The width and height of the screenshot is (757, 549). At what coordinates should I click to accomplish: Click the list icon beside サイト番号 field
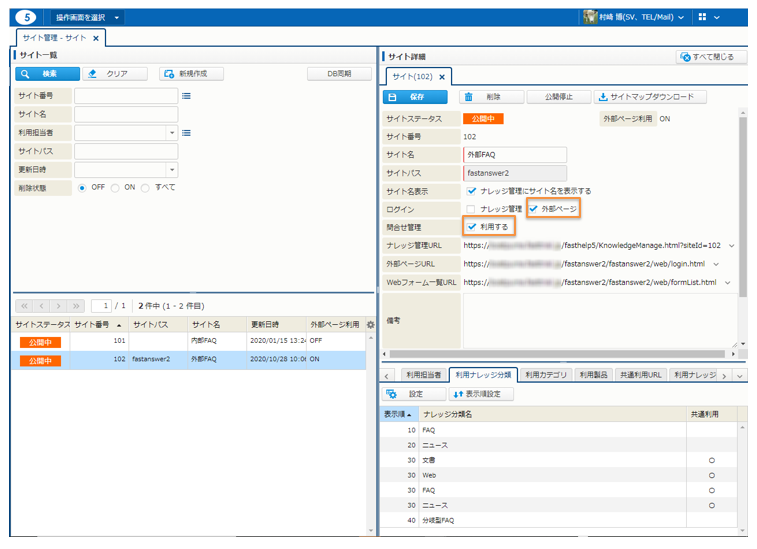pyautogui.click(x=186, y=96)
